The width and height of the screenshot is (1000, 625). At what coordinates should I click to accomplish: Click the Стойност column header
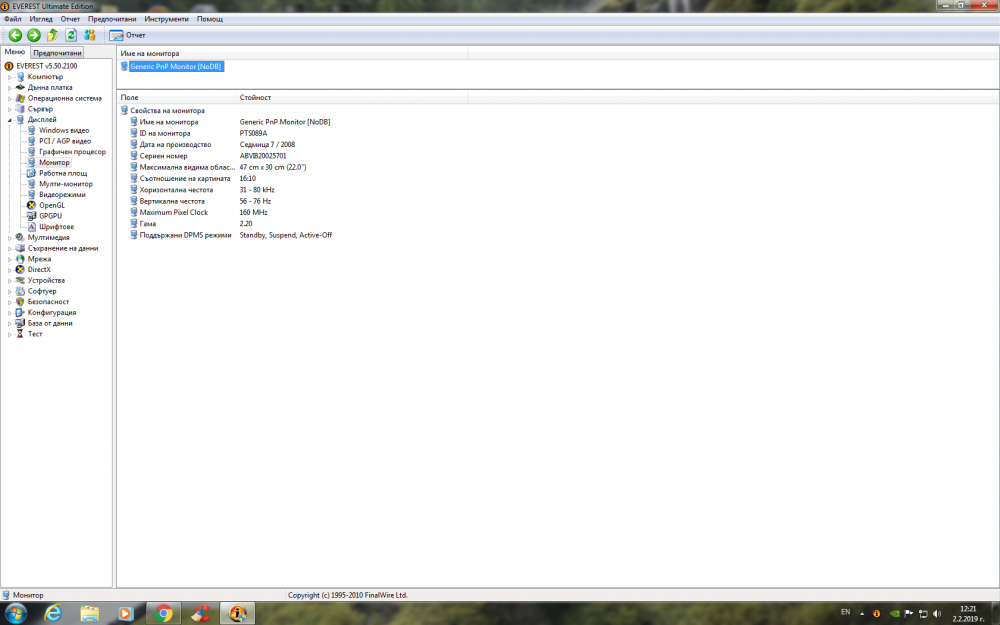(352, 98)
